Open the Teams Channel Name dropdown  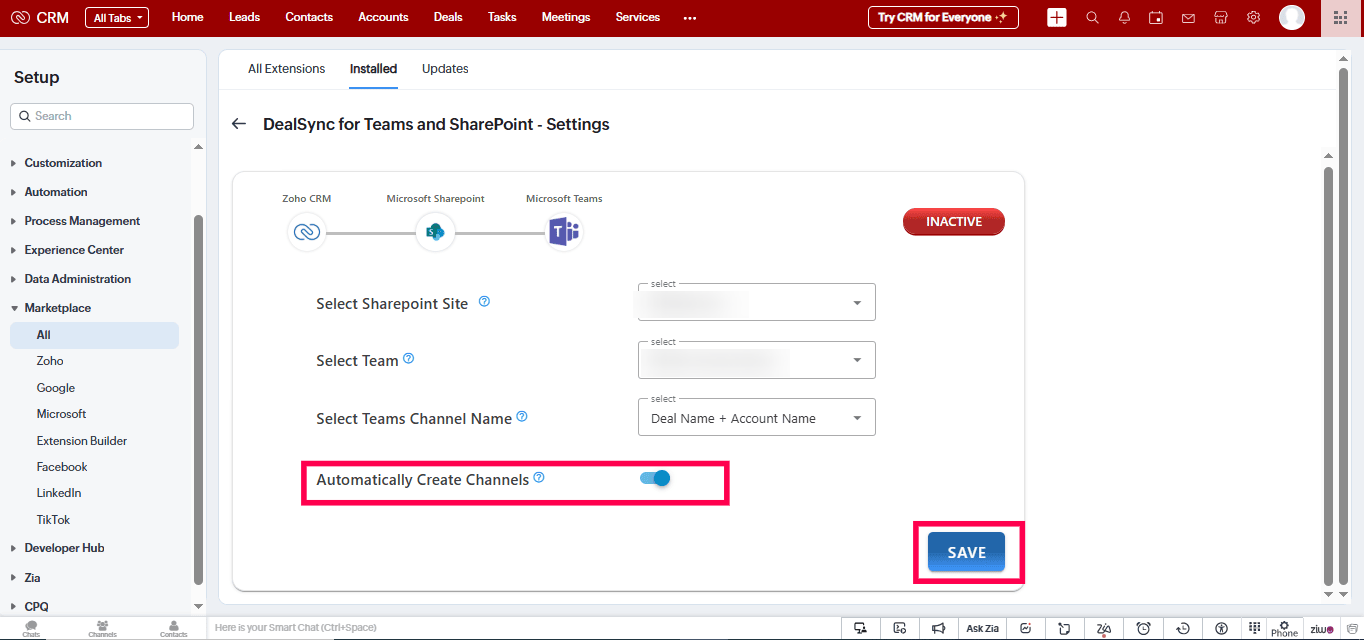coord(757,418)
